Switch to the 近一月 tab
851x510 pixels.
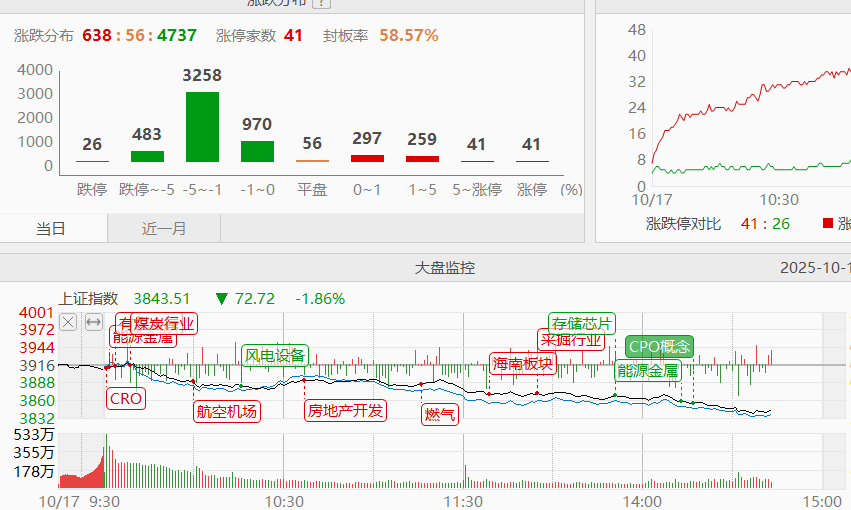click(164, 229)
